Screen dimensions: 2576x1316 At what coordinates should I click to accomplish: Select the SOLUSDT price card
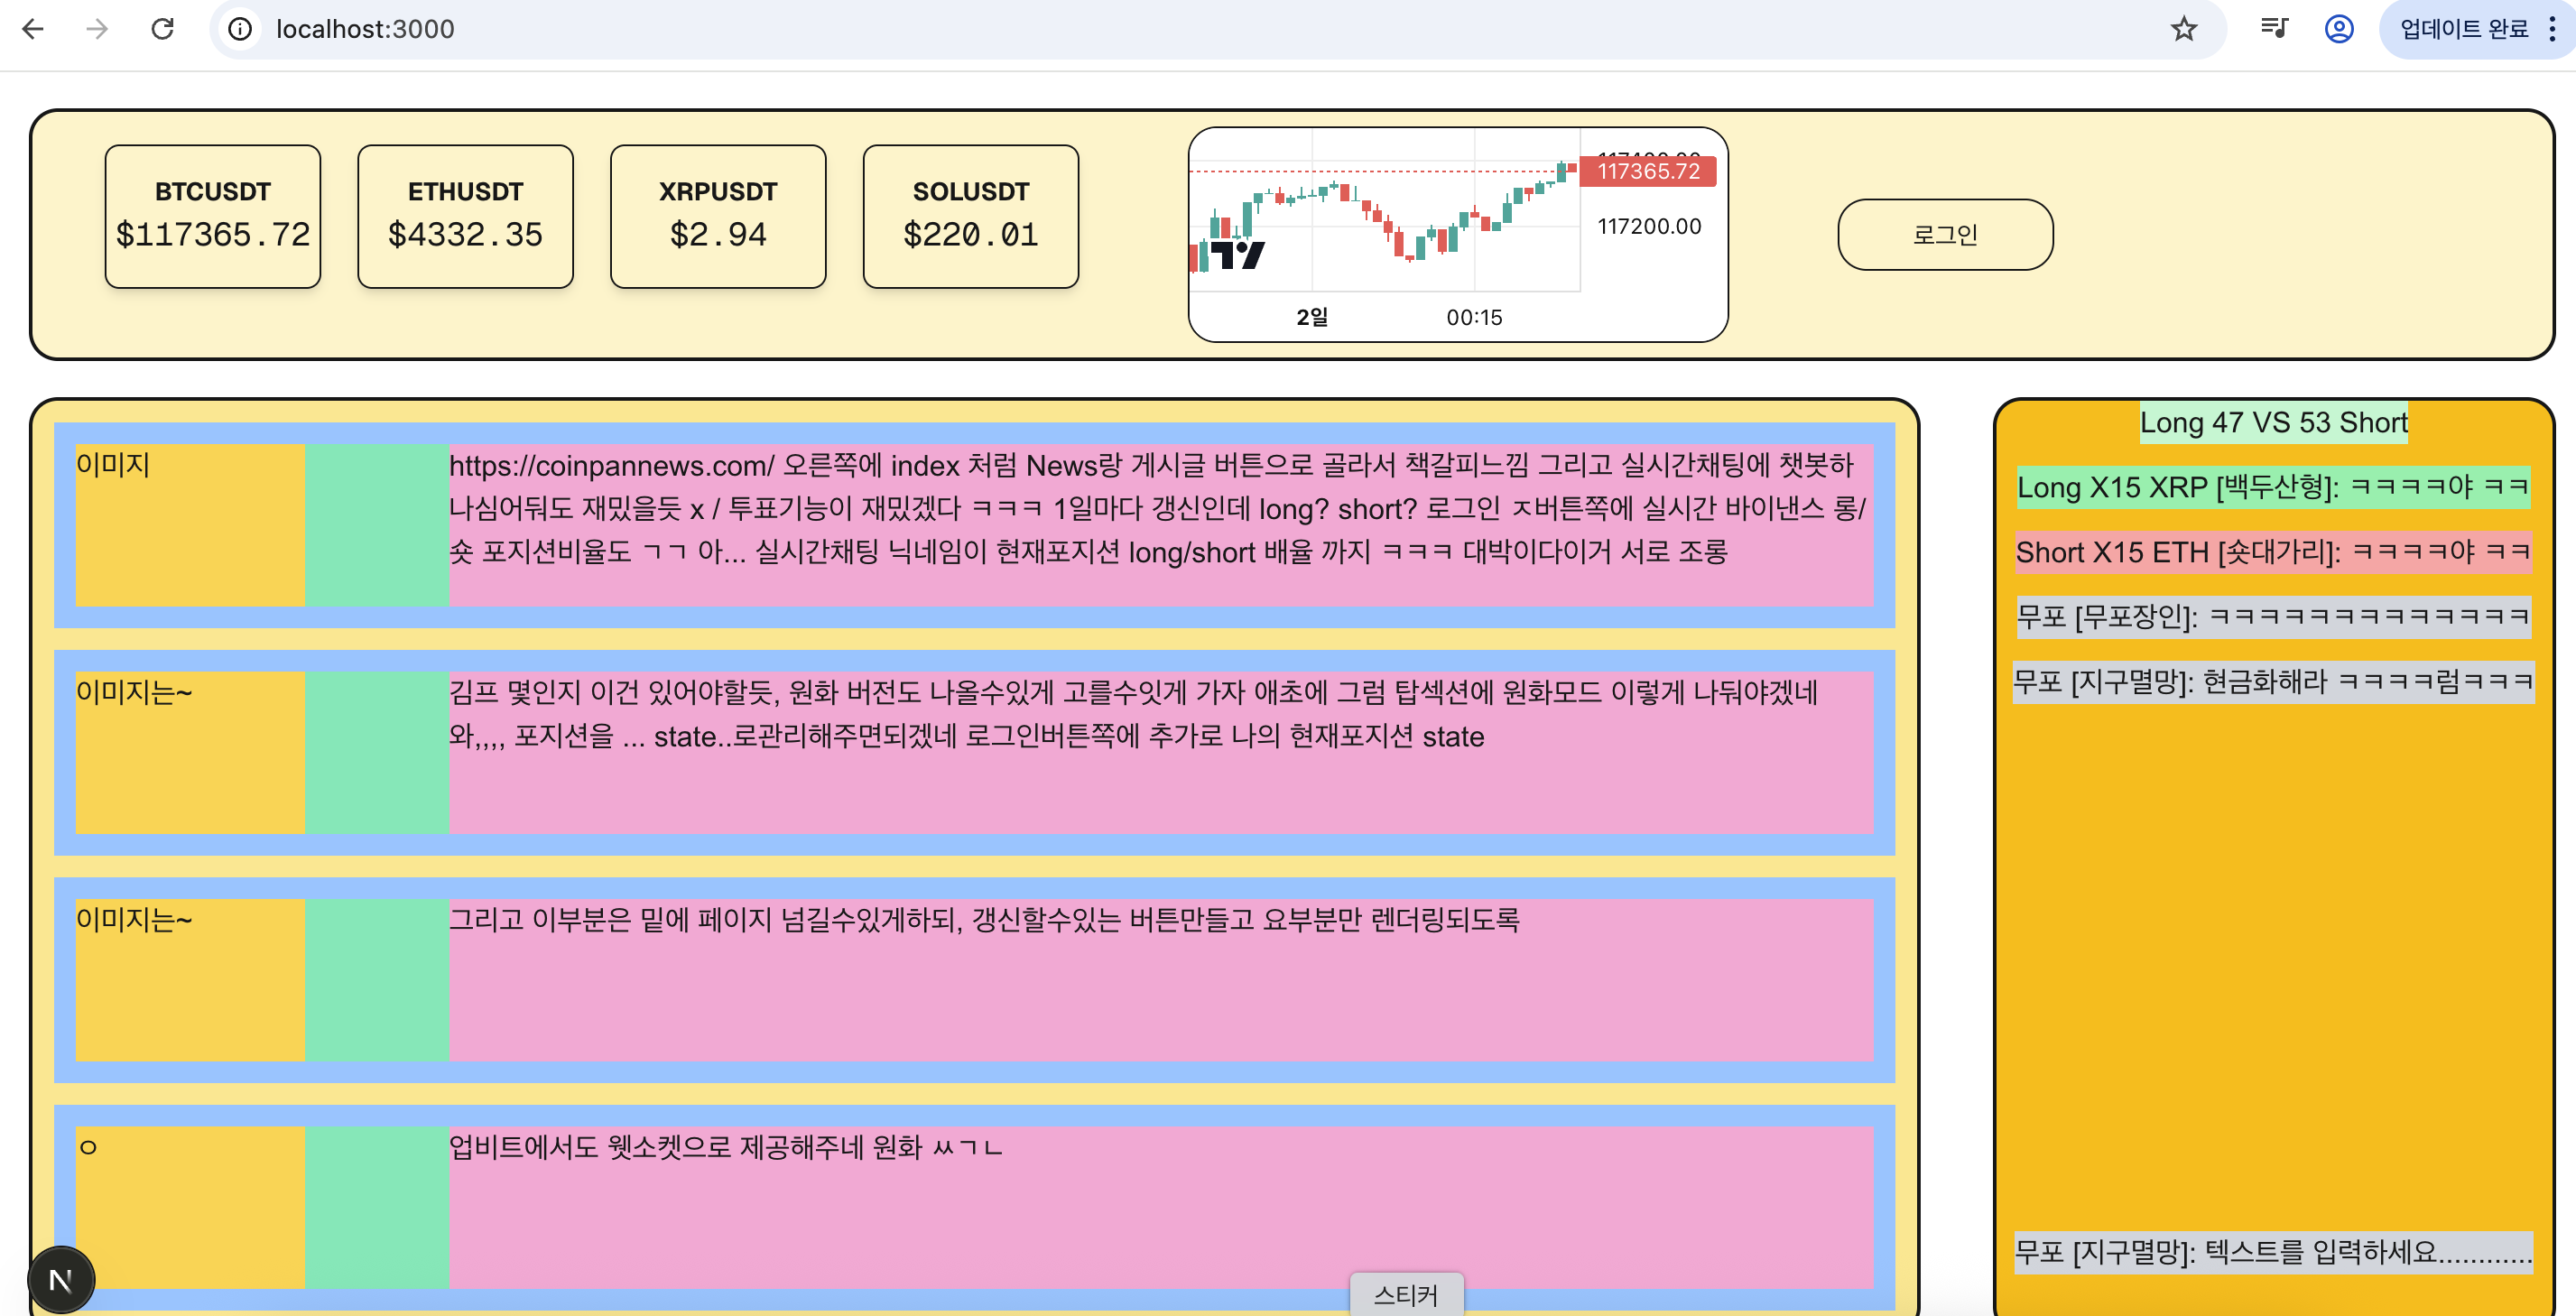(x=970, y=216)
